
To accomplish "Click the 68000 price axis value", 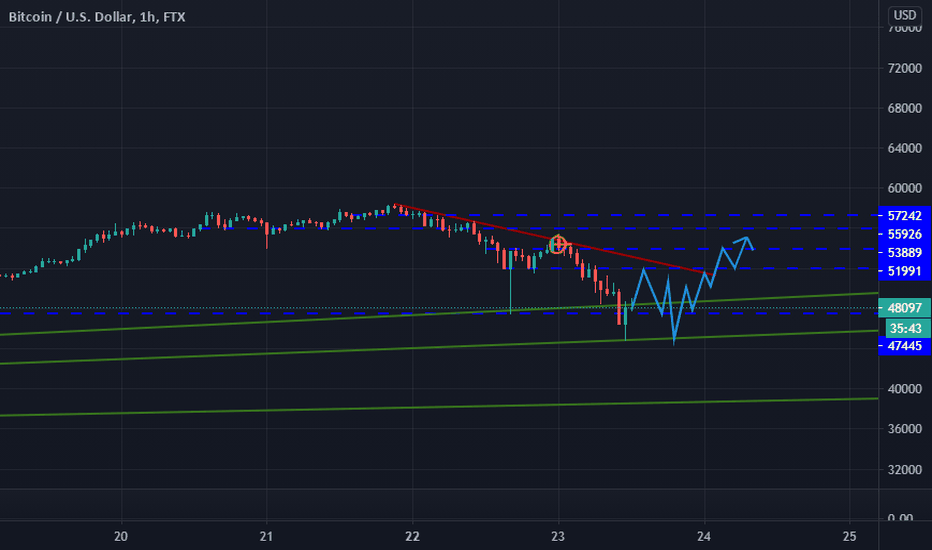I will (904, 108).
